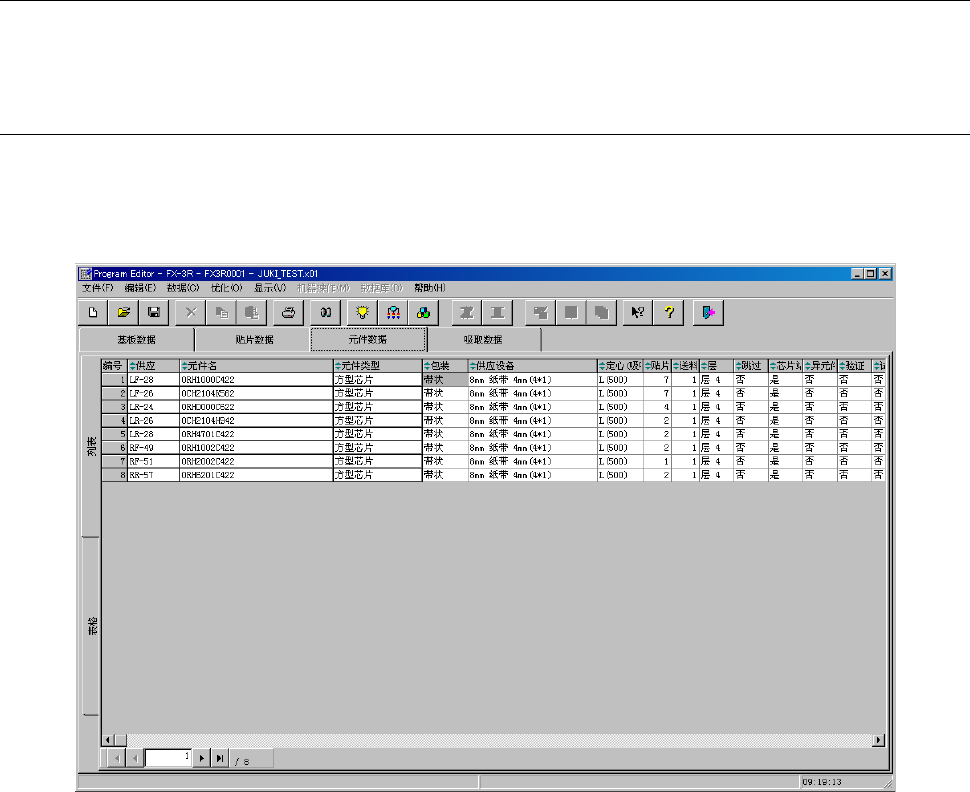
Task: Click the horizontal scrollbar right arrow
Action: tap(878, 740)
